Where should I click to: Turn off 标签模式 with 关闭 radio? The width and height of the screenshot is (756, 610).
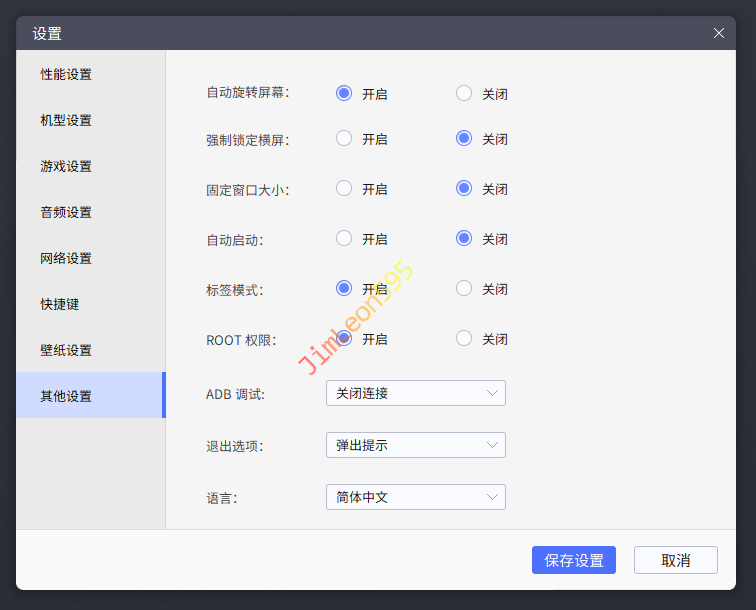click(464, 288)
